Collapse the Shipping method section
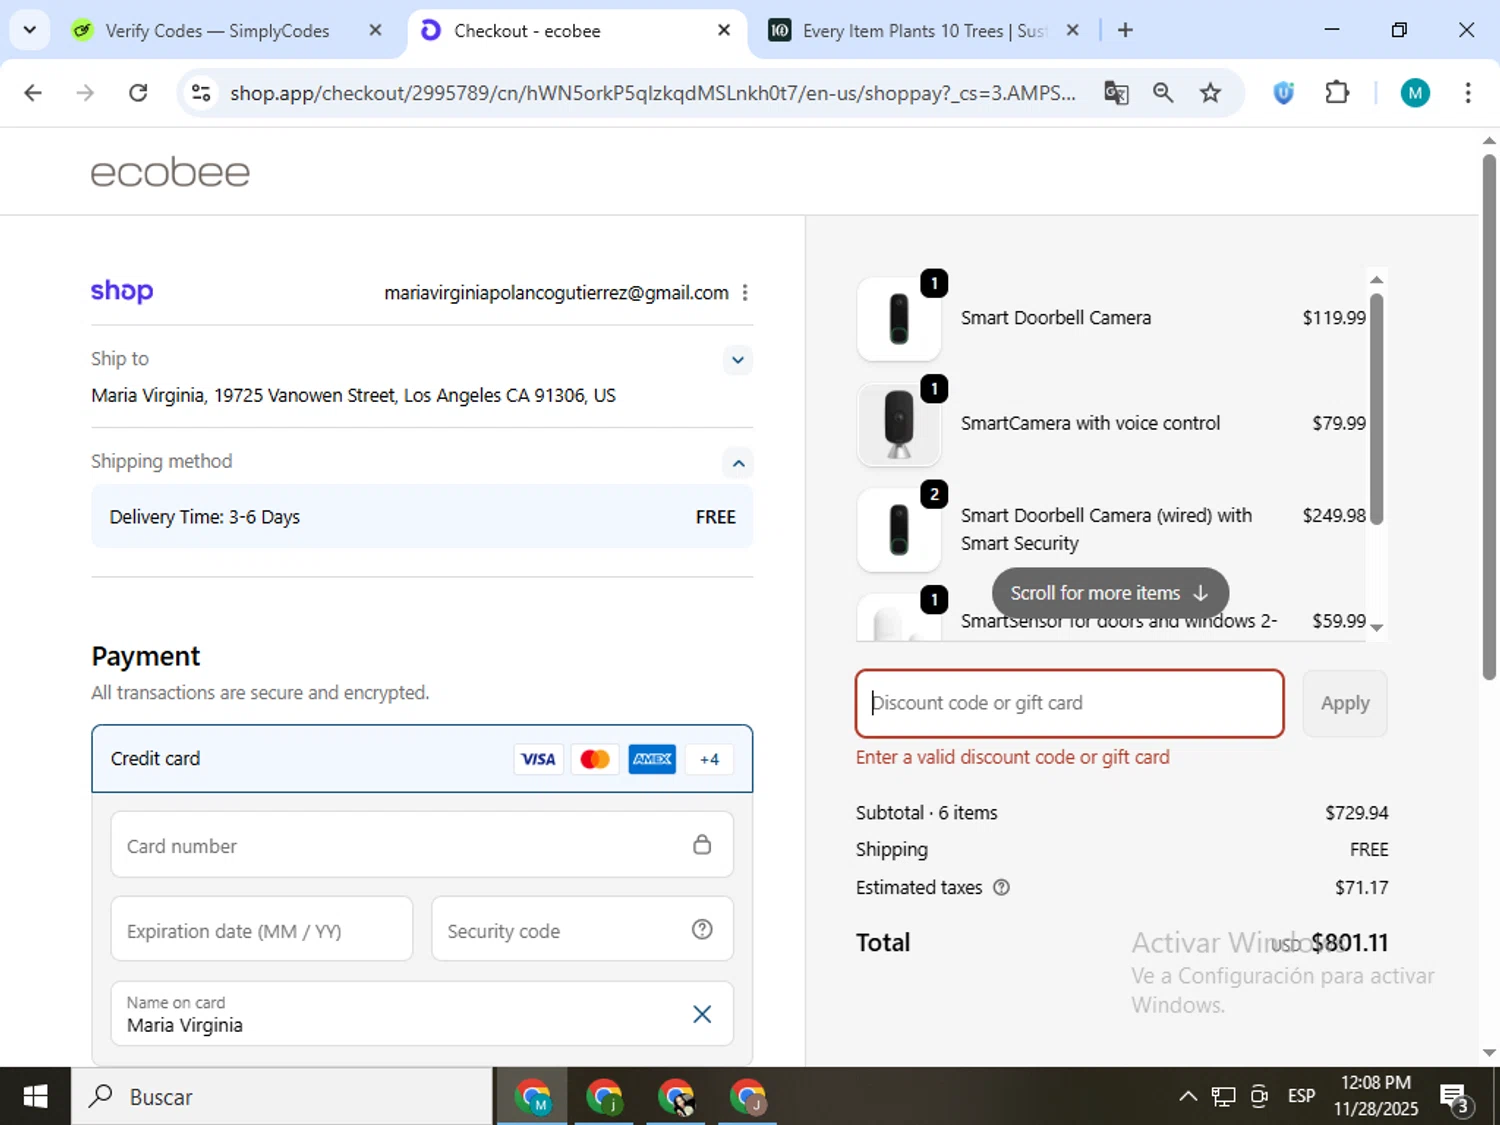Screen dimensions: 1500x1125 point(738,463)
